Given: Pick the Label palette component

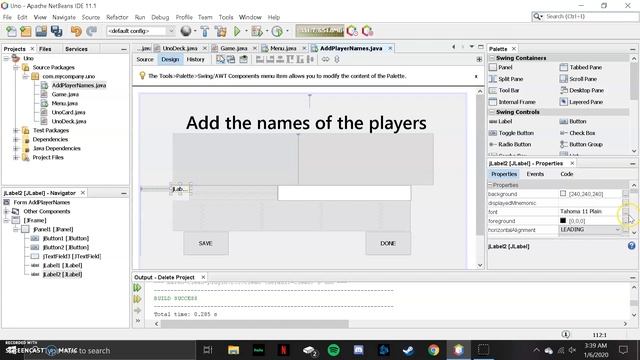Looking at the screenshot, I should pos(500,122).
